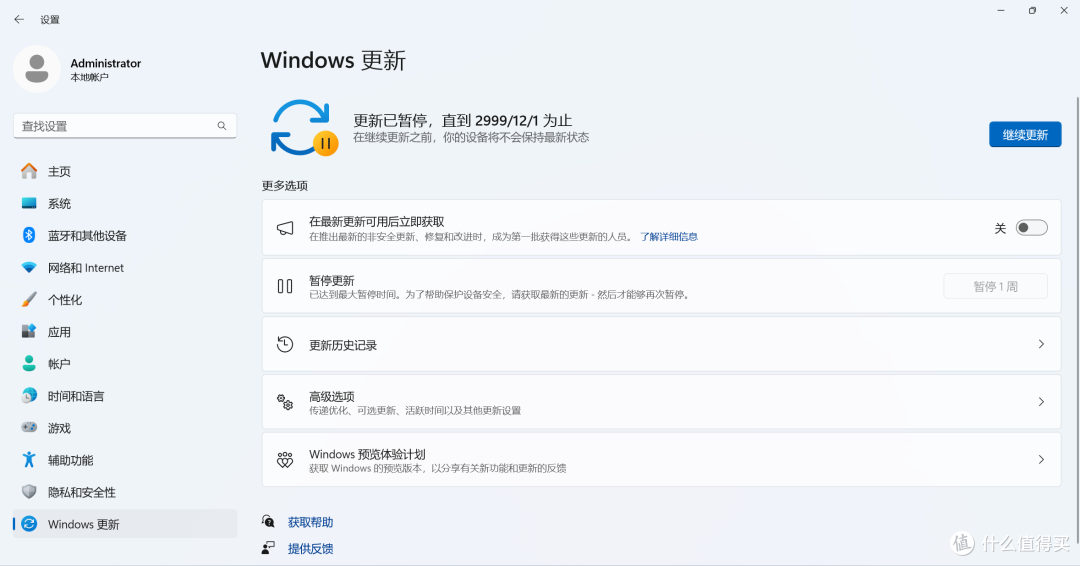Click the 暂停 1 周 button
The width and height of the screenshot is (1080, 566).
click(x=995, y=286)
